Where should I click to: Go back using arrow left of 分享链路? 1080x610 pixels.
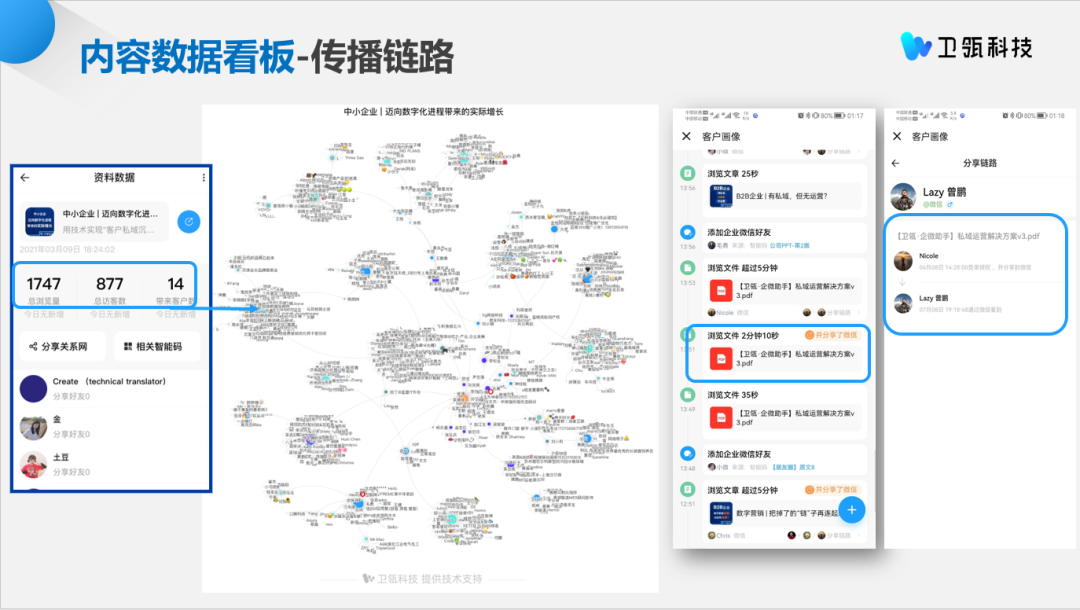pos(896,163)
